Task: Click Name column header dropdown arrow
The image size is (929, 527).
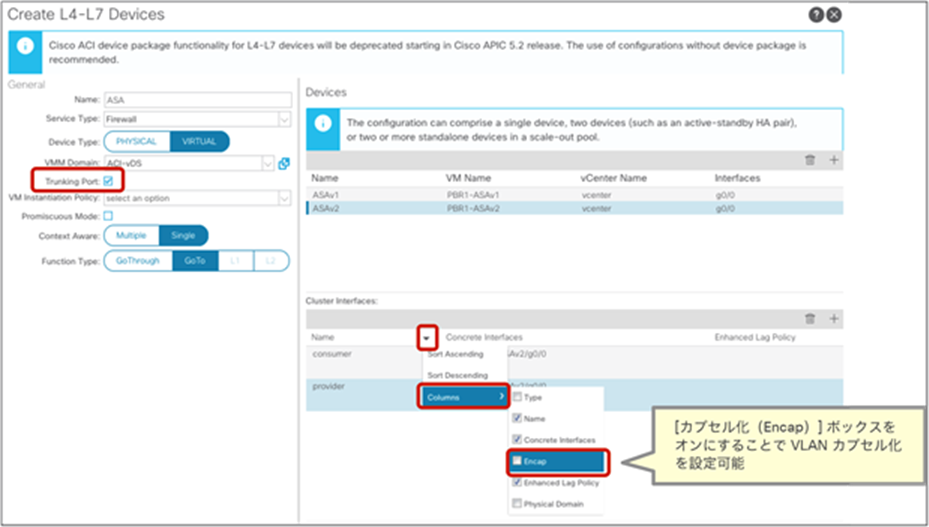Action: [x=427, y=338]
